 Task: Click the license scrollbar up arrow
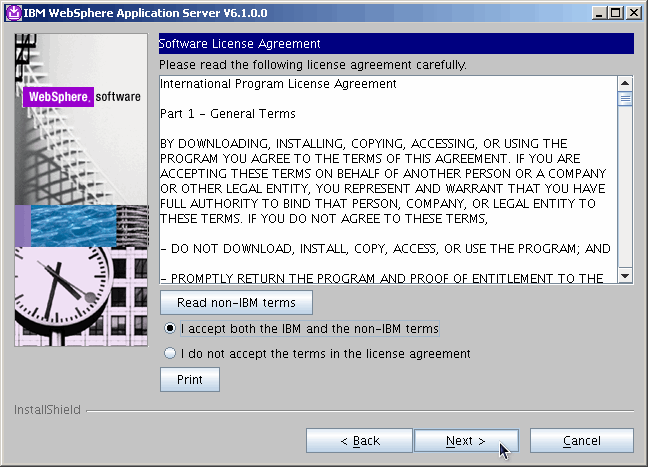[625, 84]
